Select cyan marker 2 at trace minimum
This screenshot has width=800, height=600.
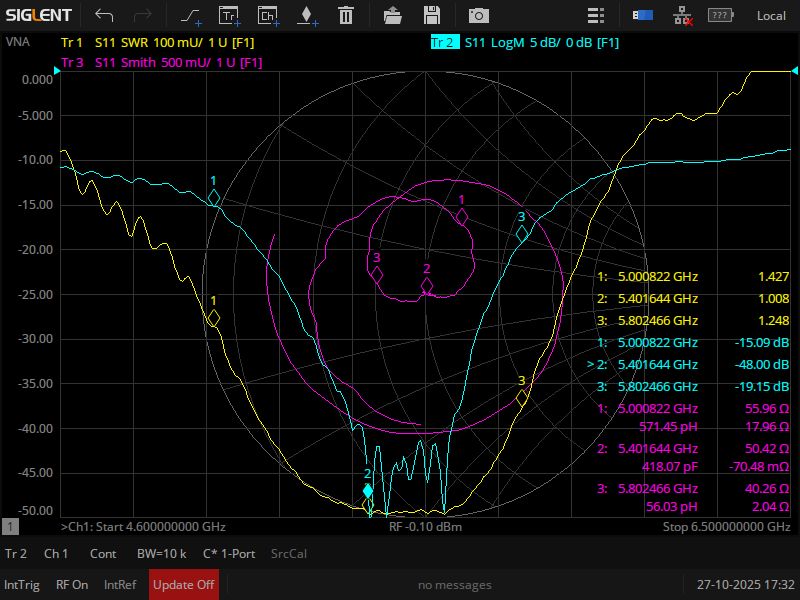(368, 490)
